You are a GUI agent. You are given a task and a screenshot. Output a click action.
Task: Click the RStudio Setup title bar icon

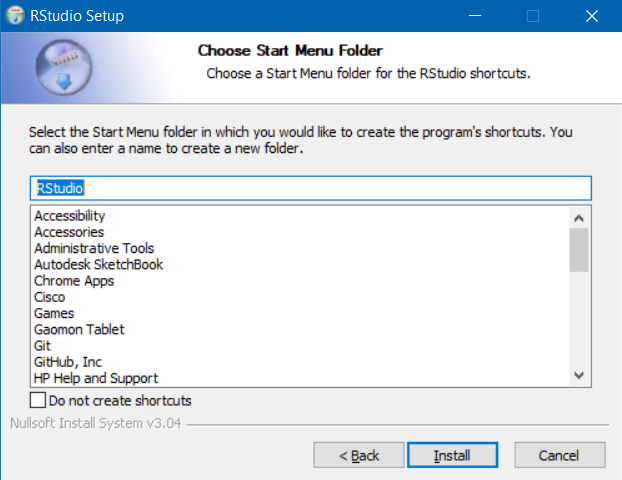15,15
